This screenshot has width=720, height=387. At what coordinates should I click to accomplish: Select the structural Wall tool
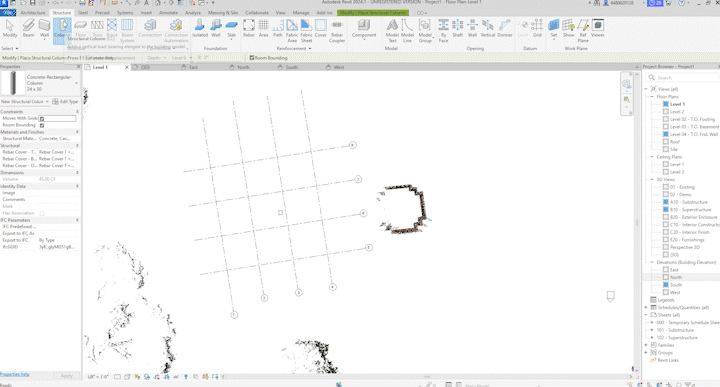coord(45,28)
